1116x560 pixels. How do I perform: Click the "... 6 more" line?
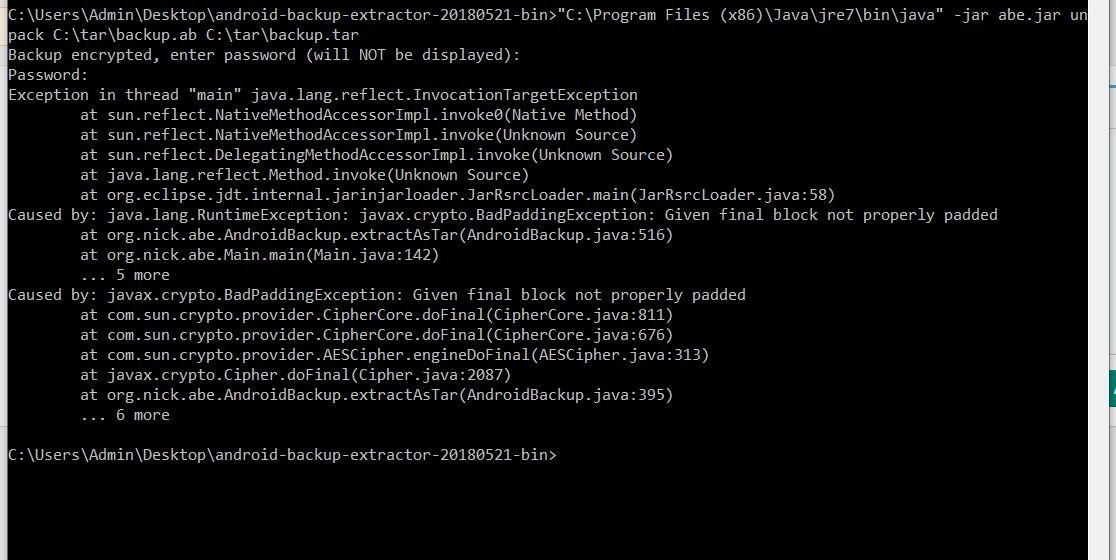coord(125,415)
